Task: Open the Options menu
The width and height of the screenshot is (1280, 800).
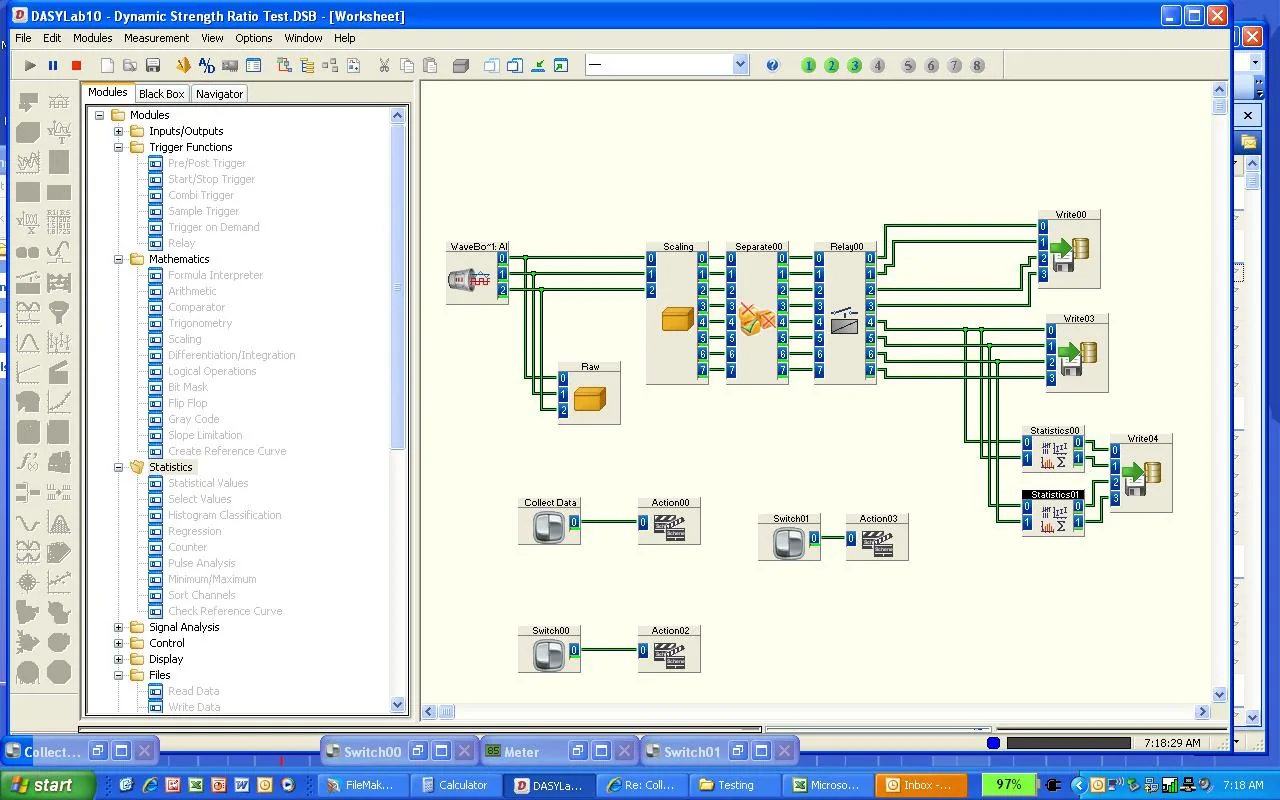Action: (254, 38)
